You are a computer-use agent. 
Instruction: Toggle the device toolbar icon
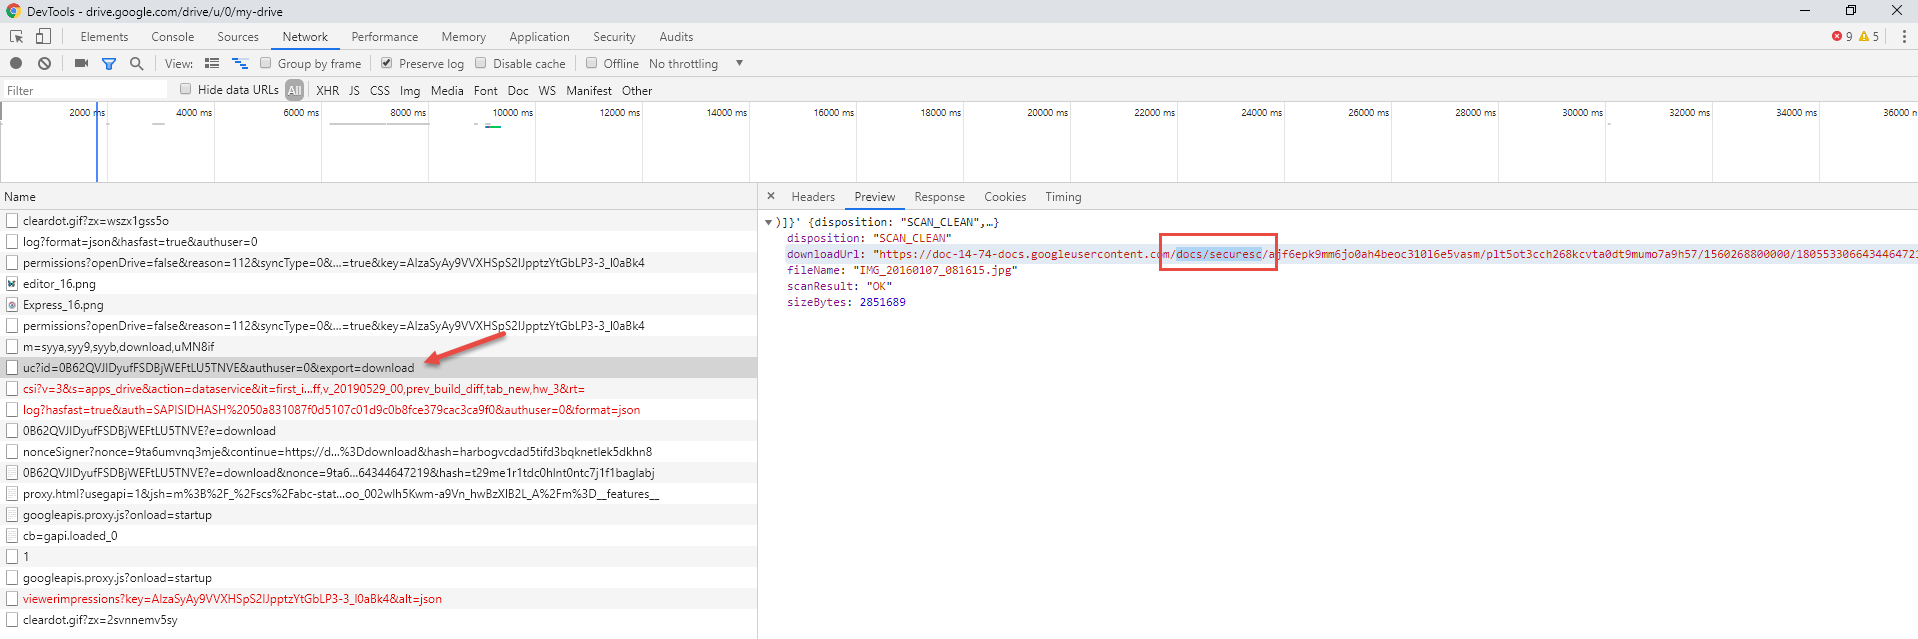43,37
